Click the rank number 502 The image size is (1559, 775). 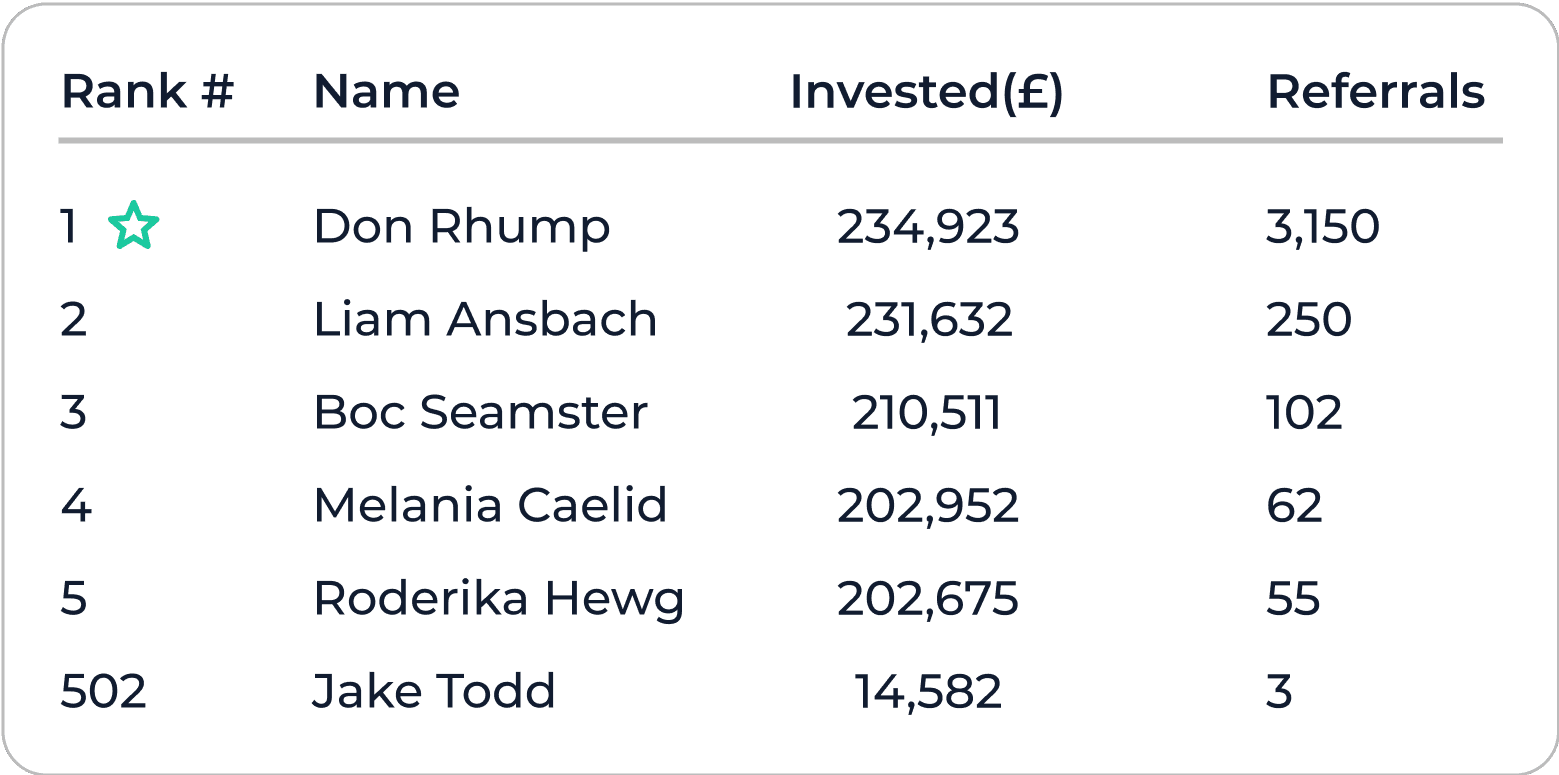click(x=104, y=691)
